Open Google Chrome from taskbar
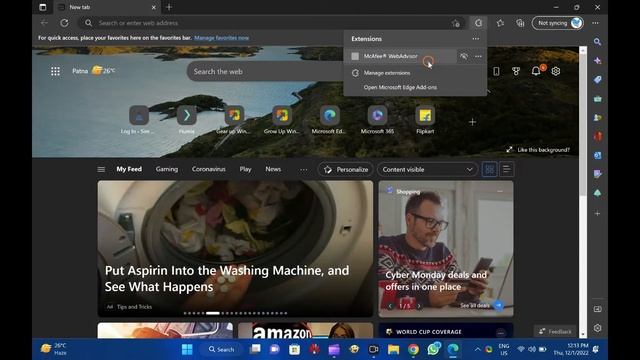This screenshot has width=640, height=360. point(413,349)
